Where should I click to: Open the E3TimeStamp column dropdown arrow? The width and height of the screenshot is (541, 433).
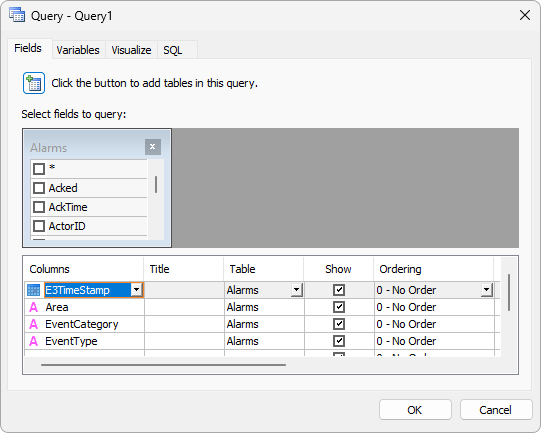tap(137, 290)
